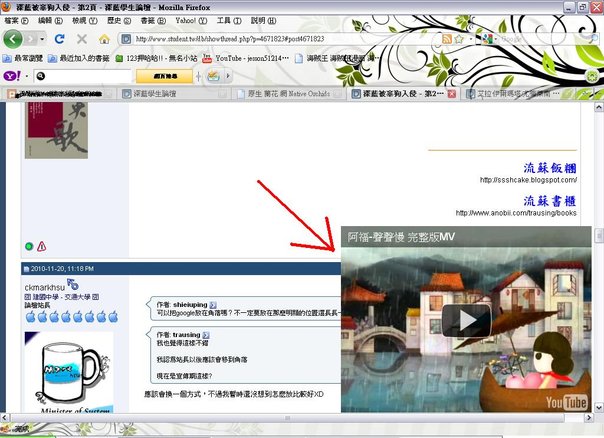Go to the home page
The height and width of the screenshot is (438, 604).
click(104, 39)
